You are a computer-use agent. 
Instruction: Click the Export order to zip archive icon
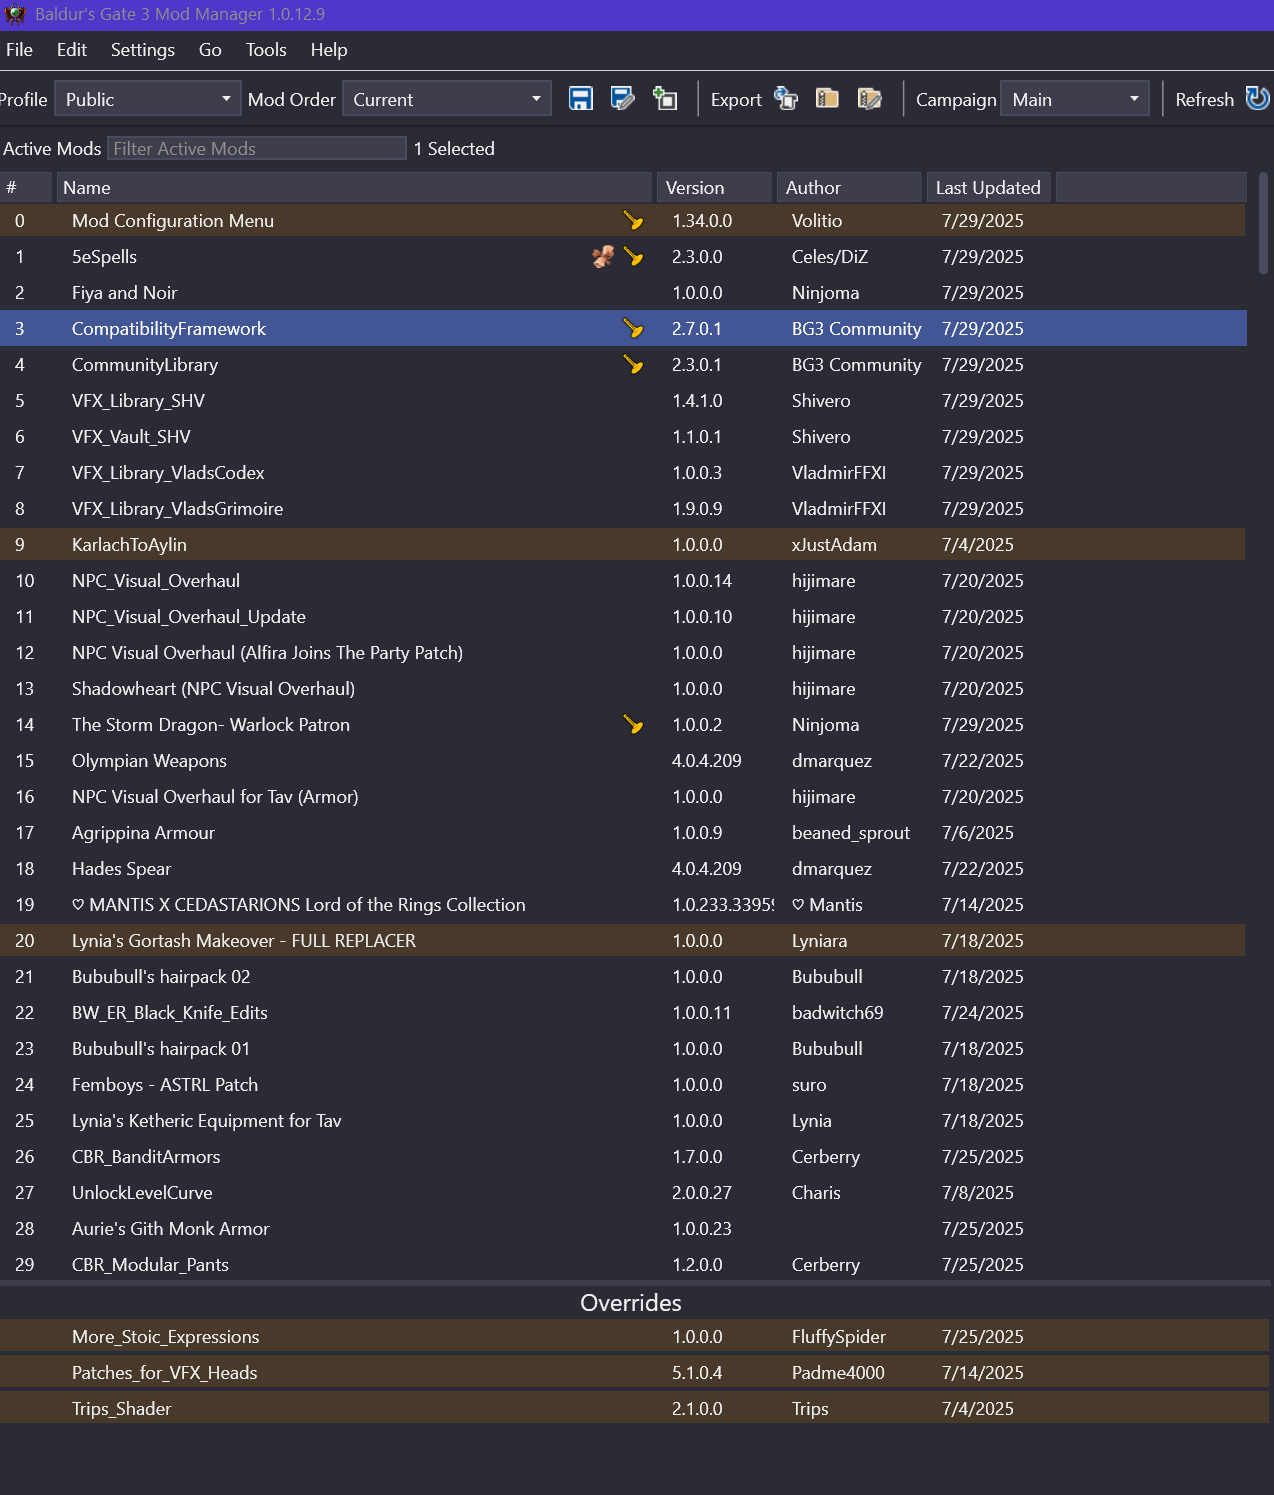tap(827, 99)
